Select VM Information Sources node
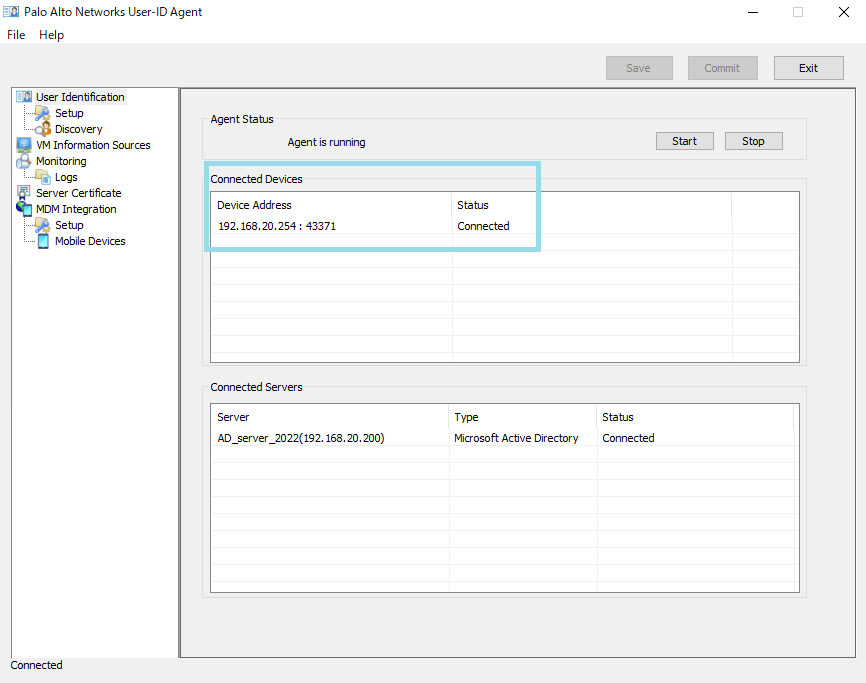Image resolution: width=866 pixels, height=683 pixels. pyautogui.click(x=93, y=145)
